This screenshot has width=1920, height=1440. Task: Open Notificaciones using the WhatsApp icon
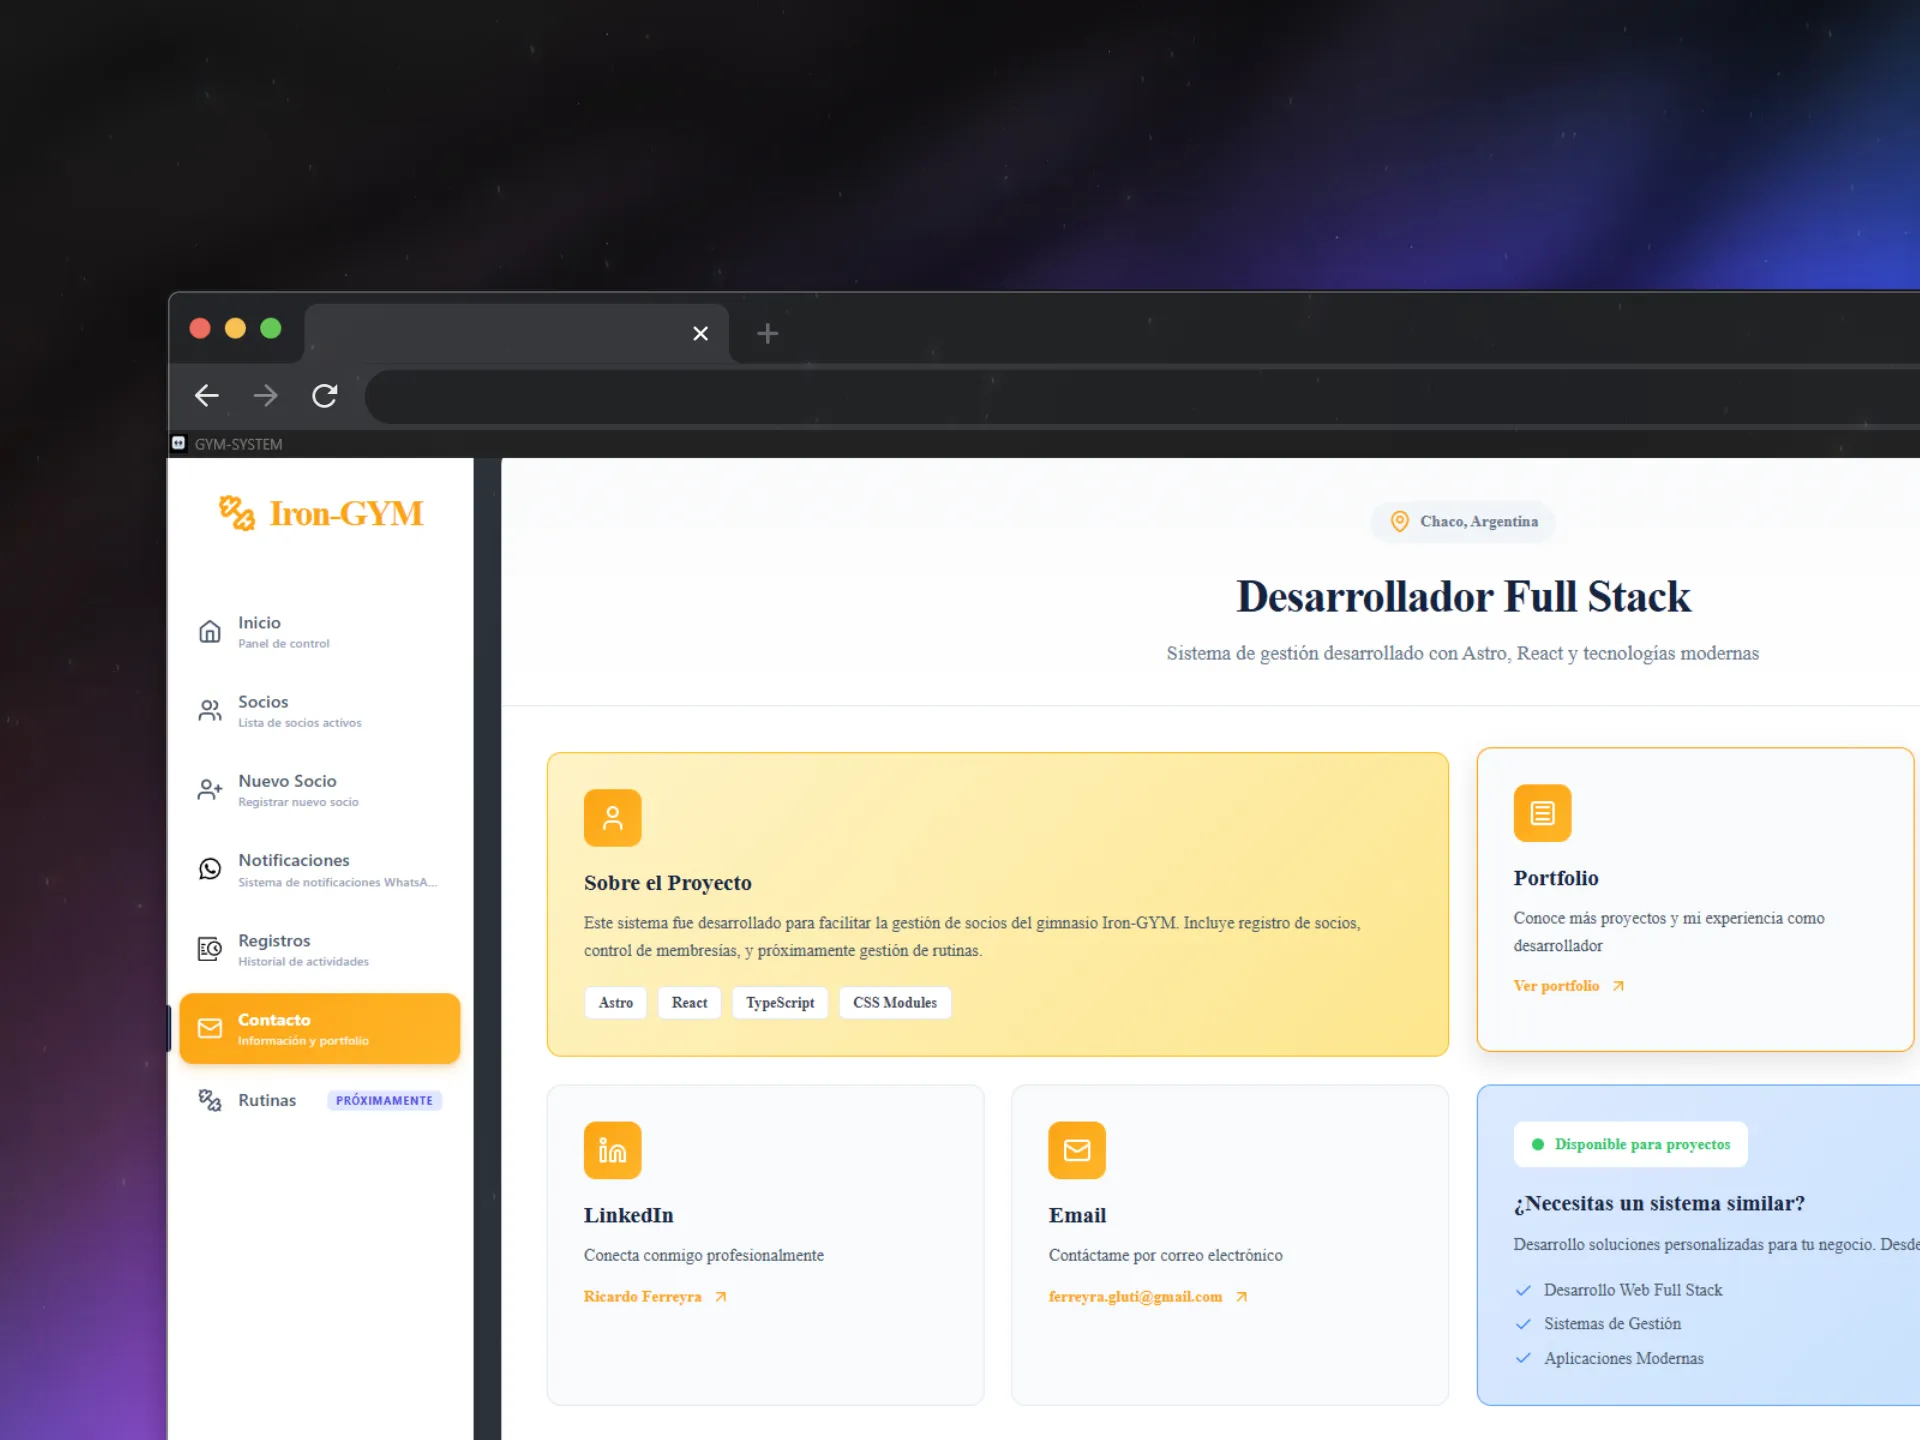point(210,869)
